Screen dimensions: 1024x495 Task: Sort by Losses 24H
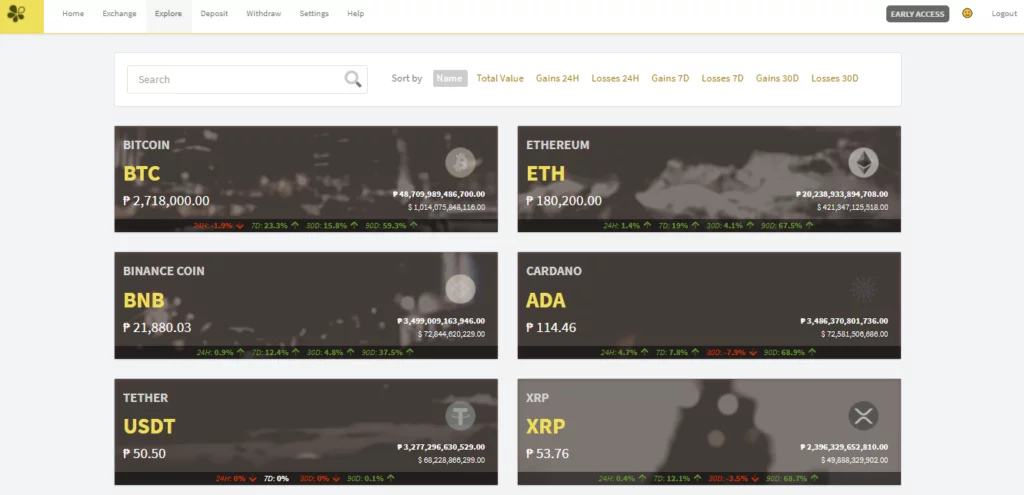tap(615, 78)
